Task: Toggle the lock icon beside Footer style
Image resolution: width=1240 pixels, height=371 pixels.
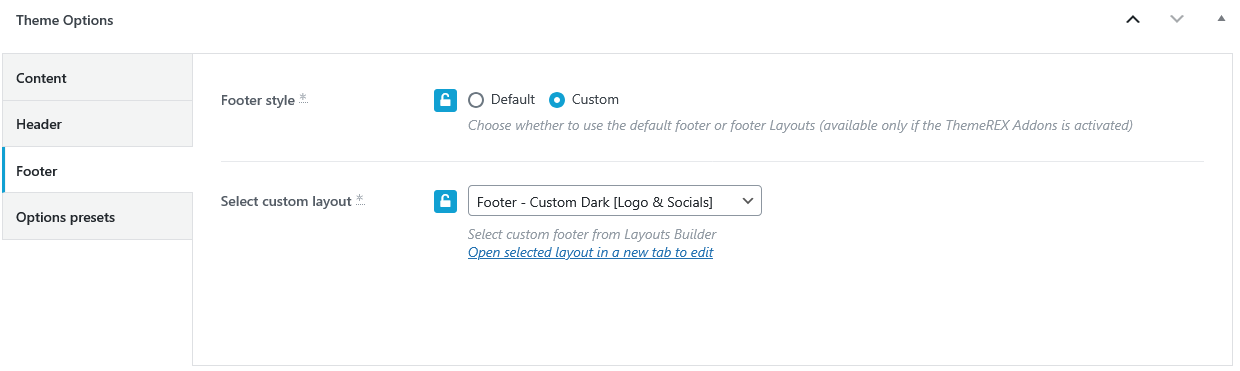Action: [445, 100]
